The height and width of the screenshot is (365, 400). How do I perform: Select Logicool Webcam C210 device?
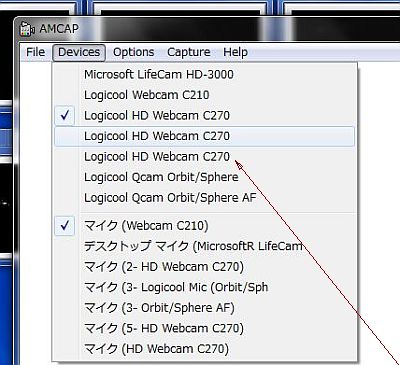(205, 95)
